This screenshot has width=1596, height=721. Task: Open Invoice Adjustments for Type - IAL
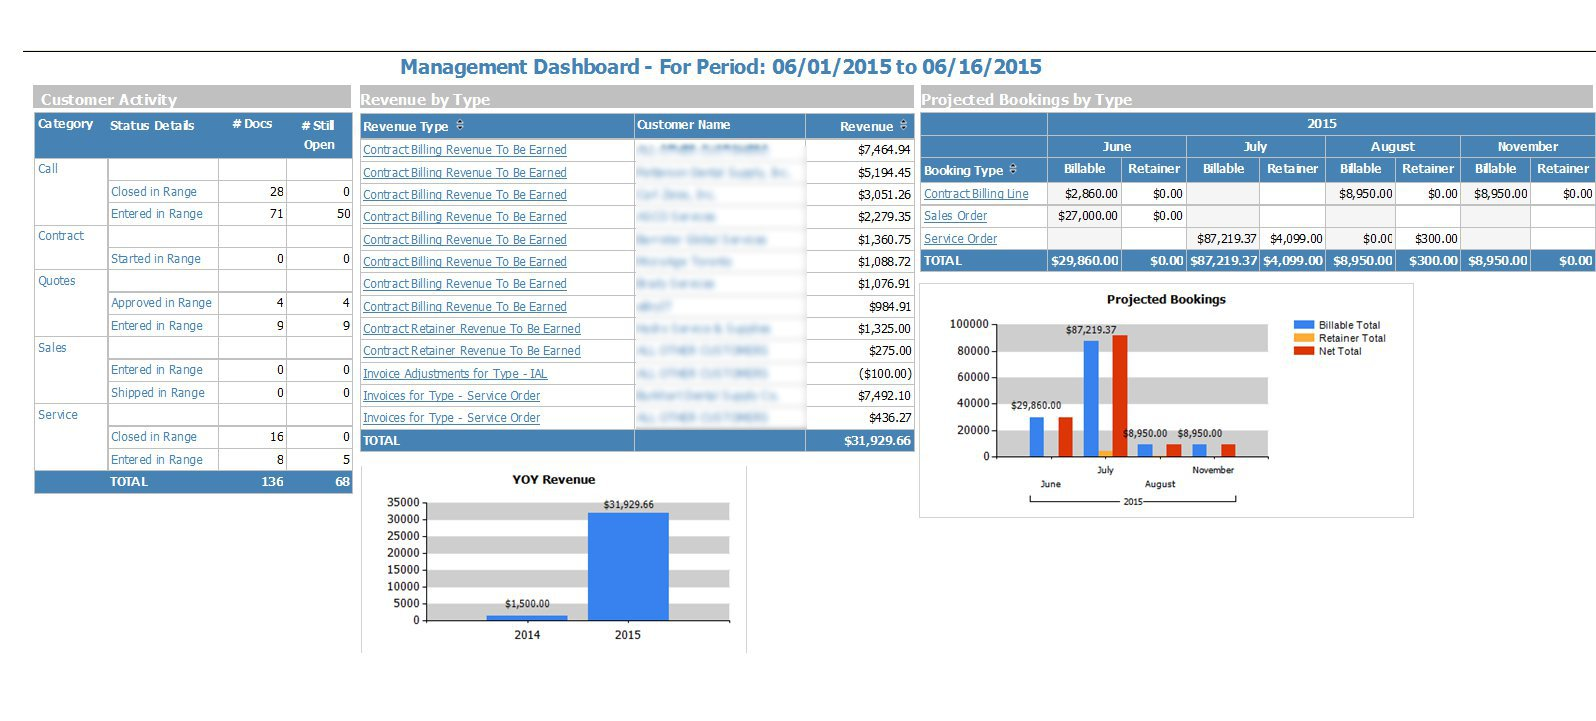454,374
